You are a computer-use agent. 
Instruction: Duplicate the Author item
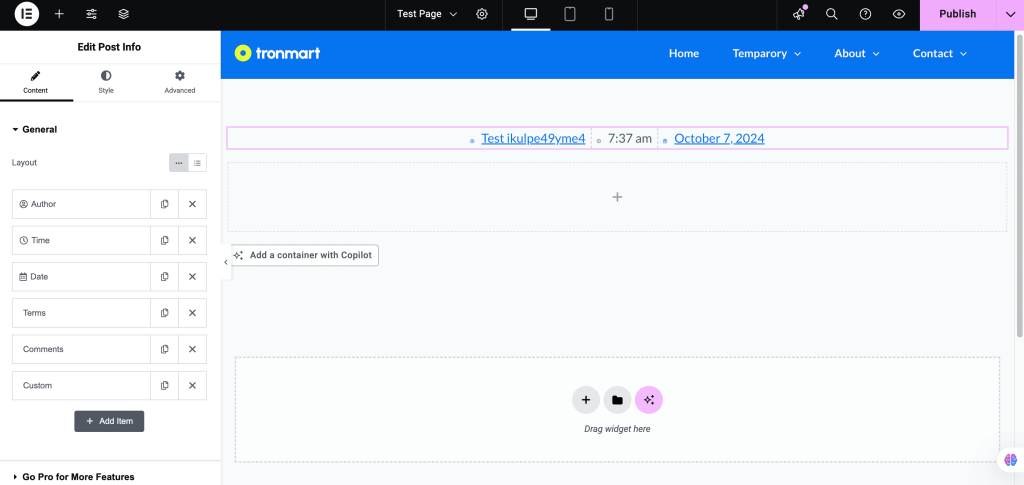[x=164, y=204]
